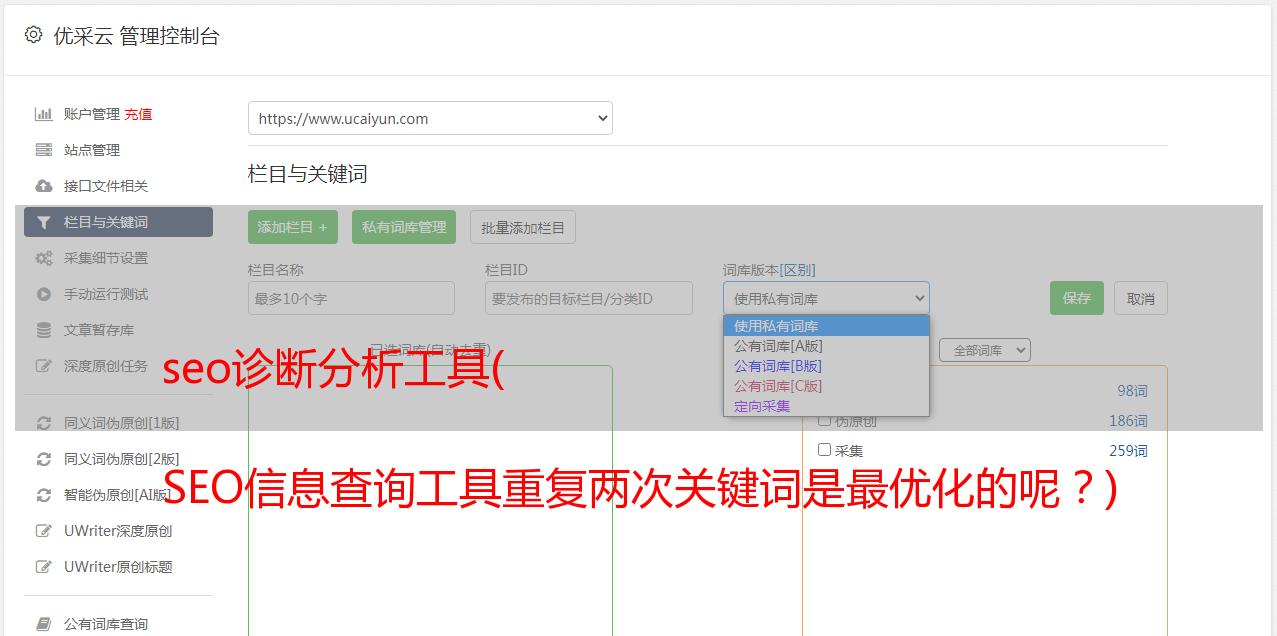Open the site URL dropdown

click(x=430, y=118)
